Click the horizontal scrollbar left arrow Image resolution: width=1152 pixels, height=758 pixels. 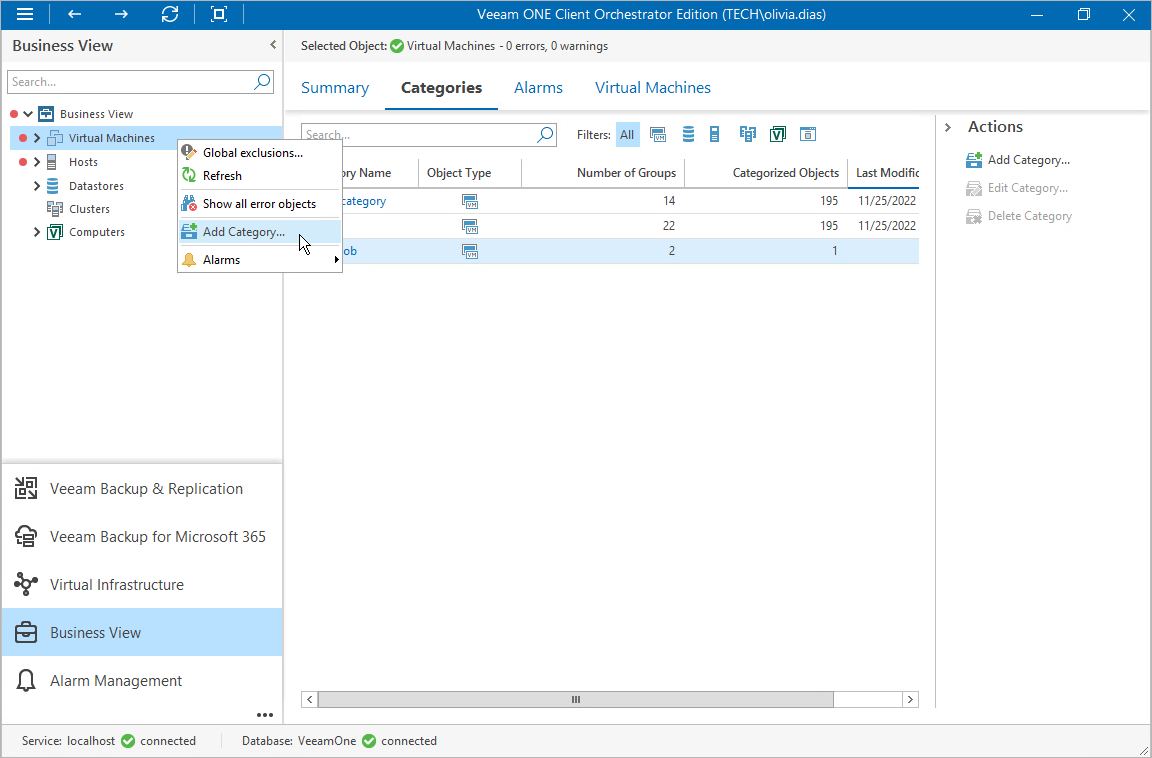pyautogui.click(x=309, y=699)
